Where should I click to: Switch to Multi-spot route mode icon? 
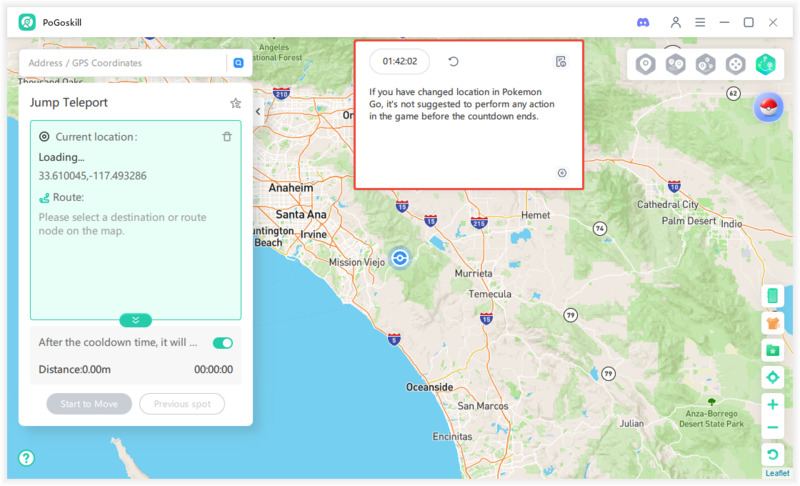tap(706, 65)
